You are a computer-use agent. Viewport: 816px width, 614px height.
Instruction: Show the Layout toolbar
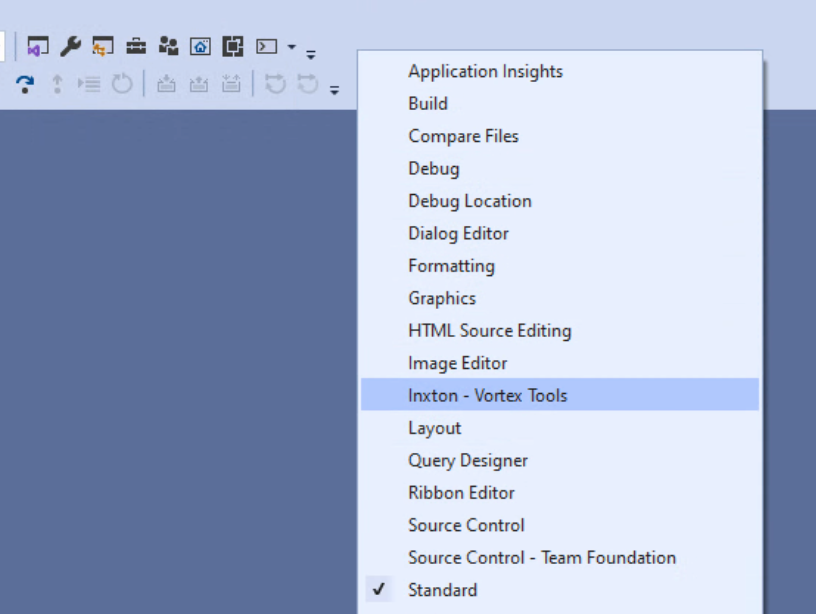pyautogui.click(x=560, y=428)
